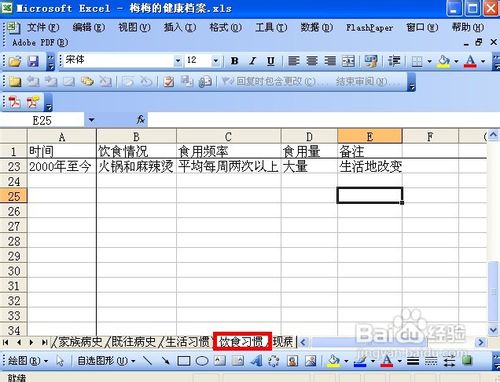Click the Name Box showing E25
Viewport: 500px width, 382px height.
pos(42,120)
